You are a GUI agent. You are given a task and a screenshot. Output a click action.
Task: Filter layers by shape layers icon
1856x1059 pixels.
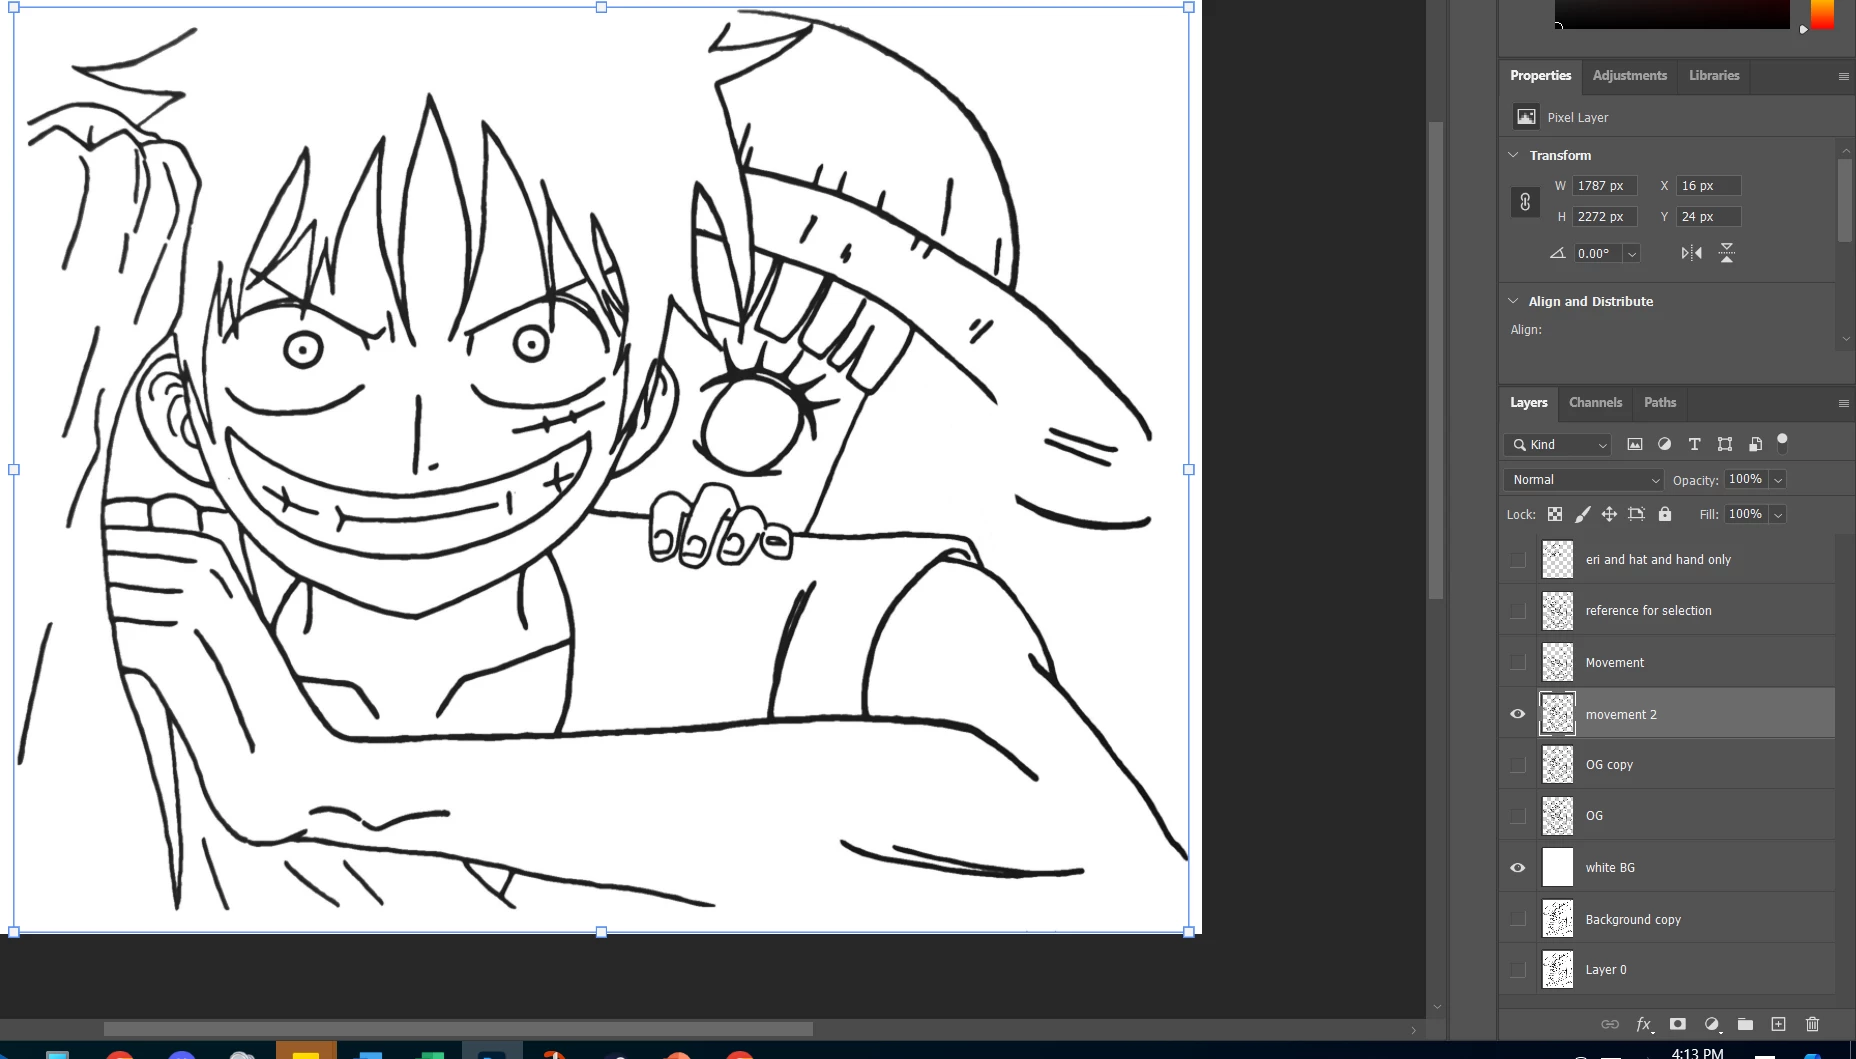tap(1725, 444)
